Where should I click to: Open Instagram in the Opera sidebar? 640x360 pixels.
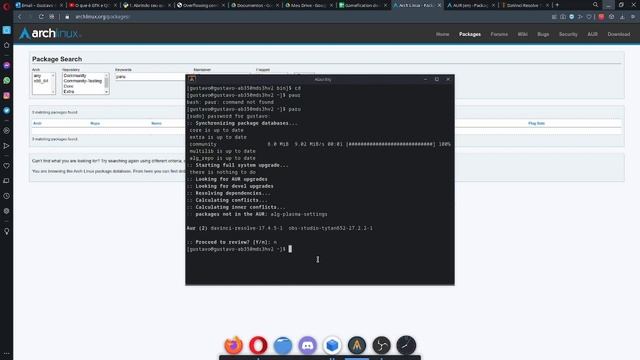click(x=7, y=96)
